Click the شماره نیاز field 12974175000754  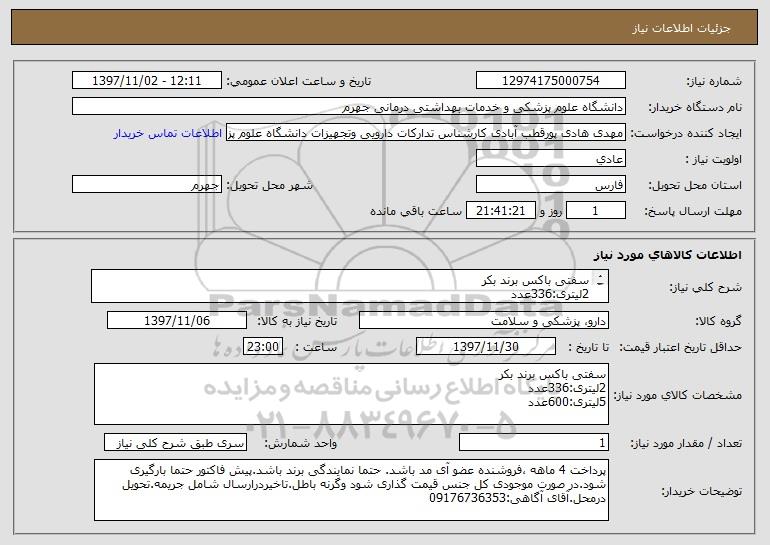[550, 80]
